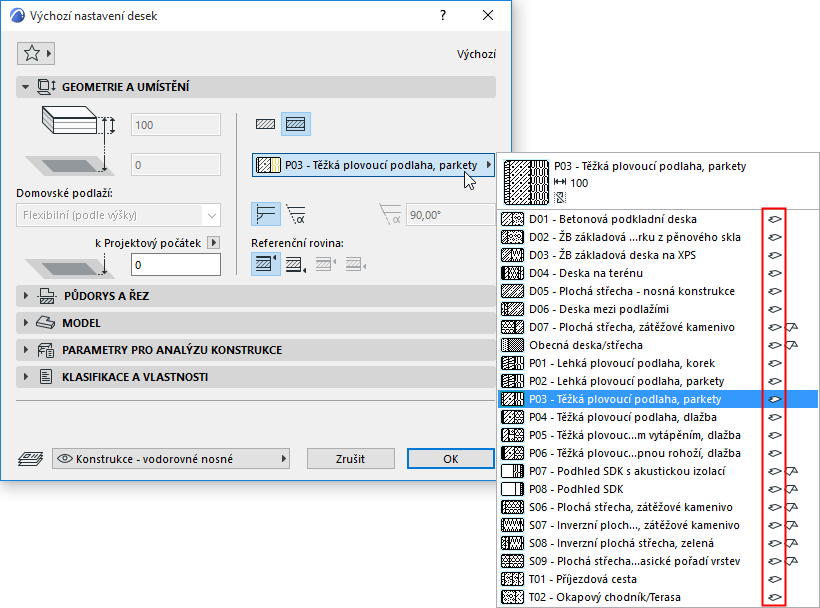The height and width of the screenshot is (608, 820).
Task: Click the slab-use icon on S07 row
Action: click(x=775, y=525)
